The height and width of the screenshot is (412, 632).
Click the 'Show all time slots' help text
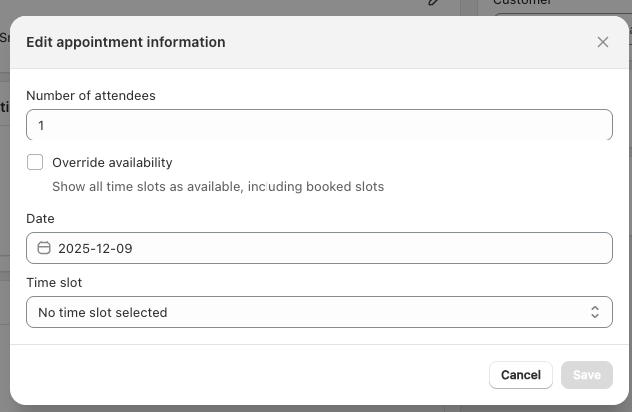coord(218,186)
